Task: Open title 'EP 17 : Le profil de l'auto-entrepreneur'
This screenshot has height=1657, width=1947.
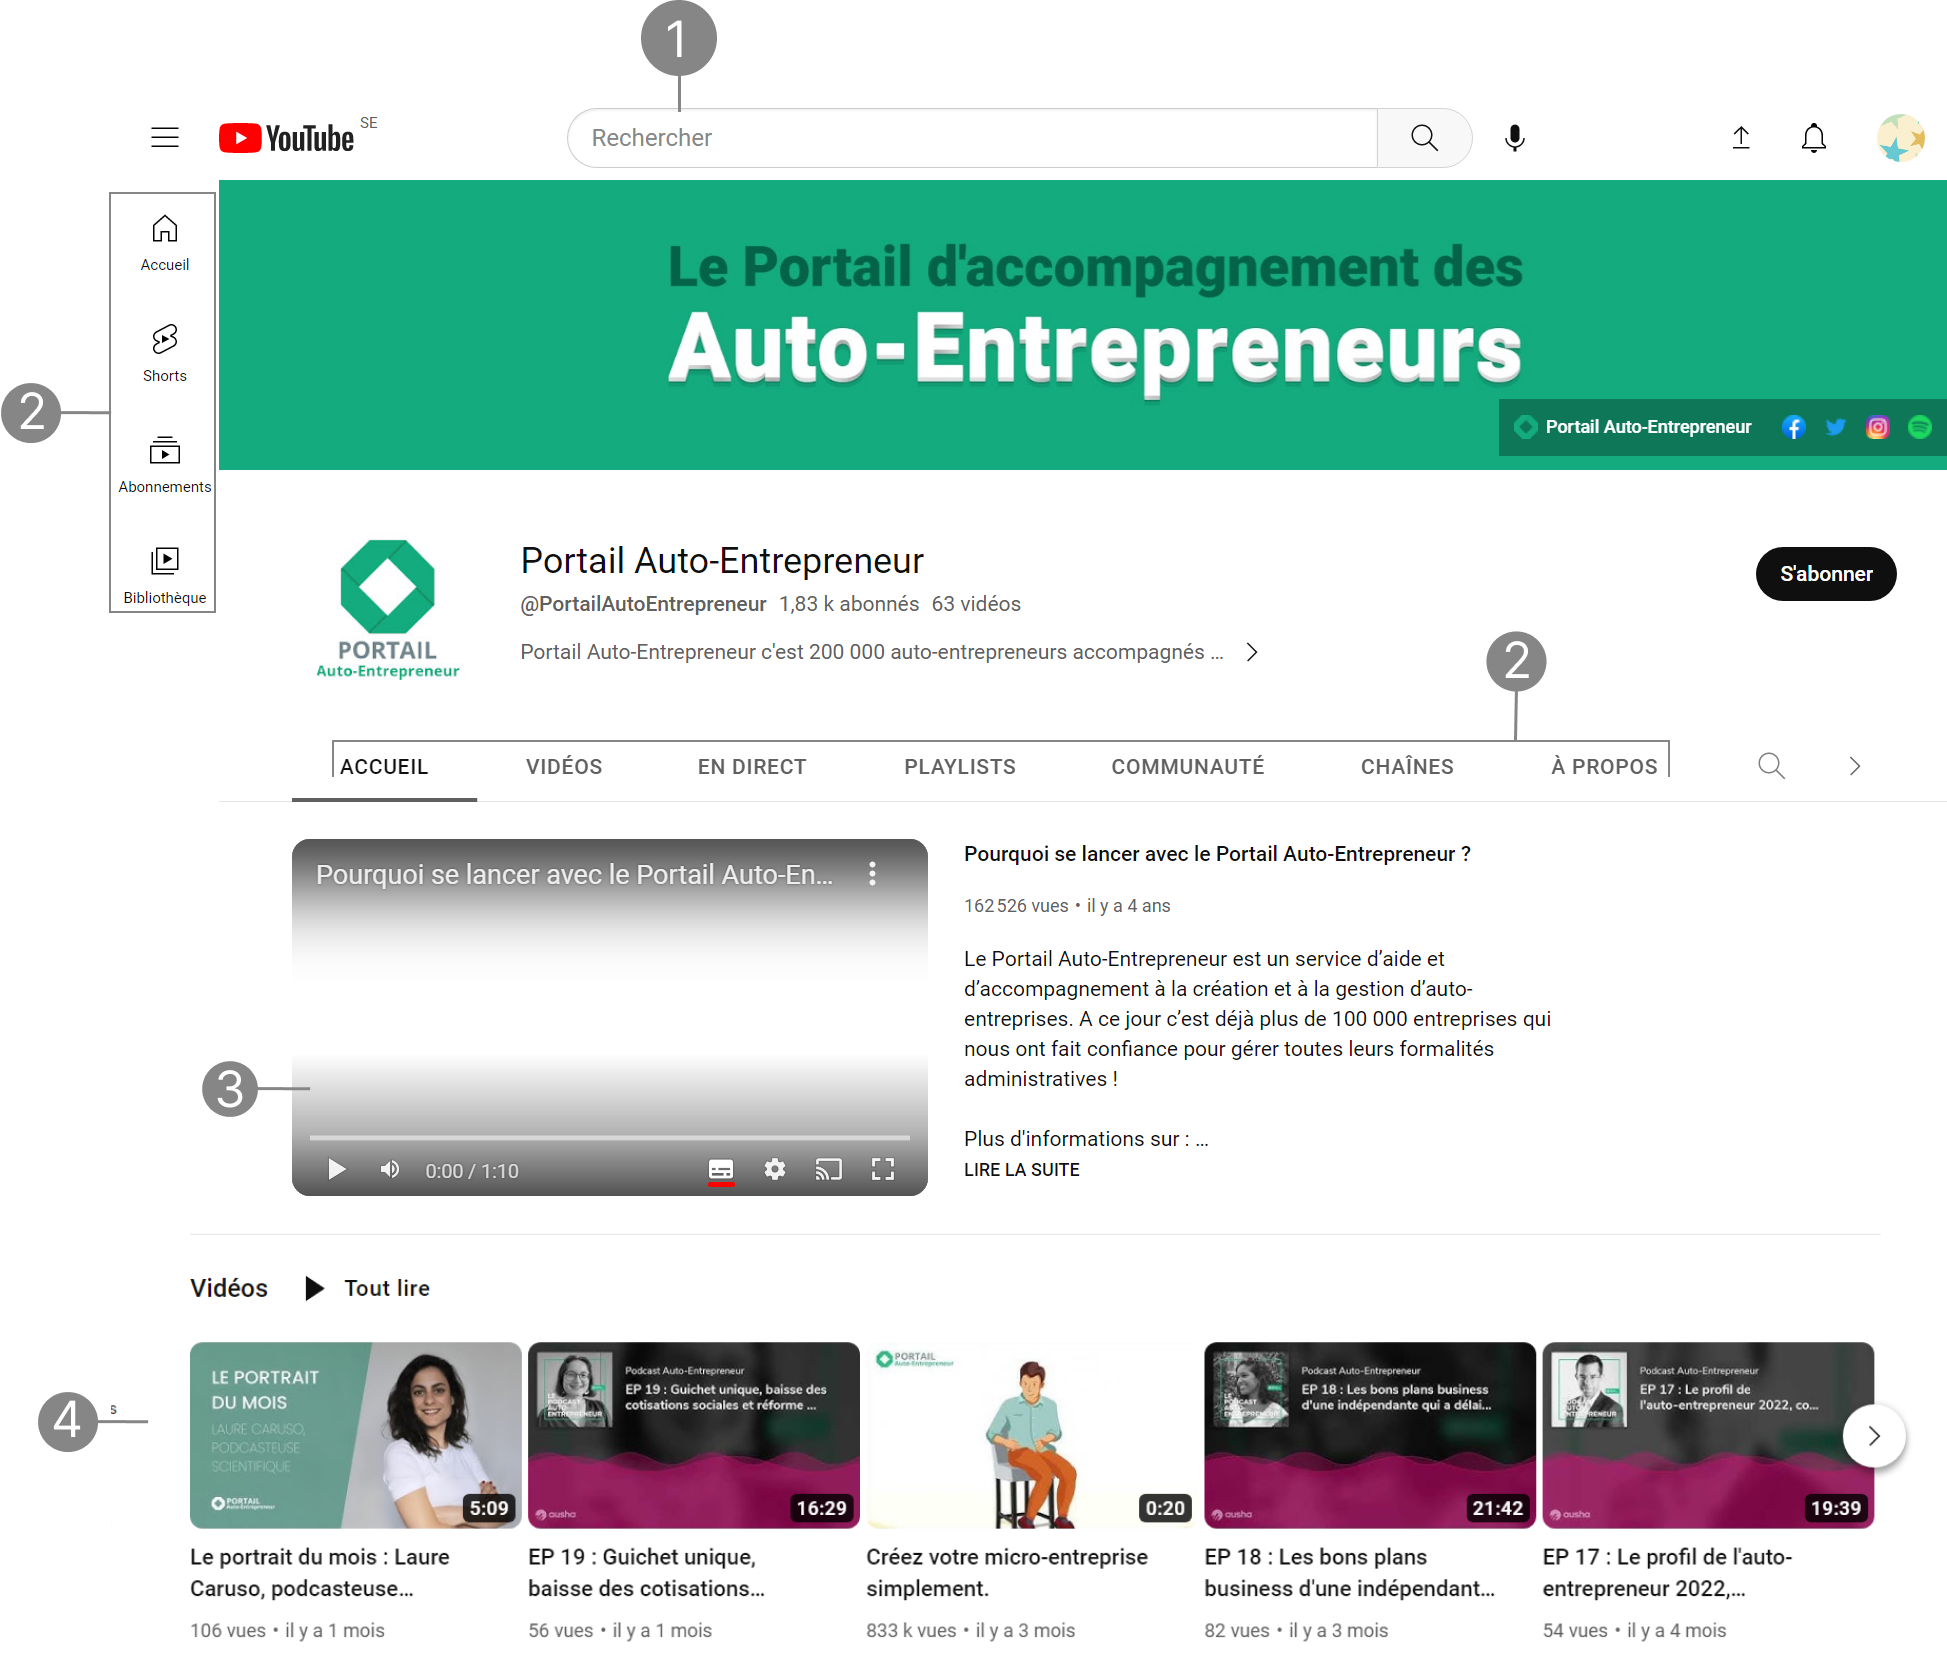Action: point(1667,1573)
